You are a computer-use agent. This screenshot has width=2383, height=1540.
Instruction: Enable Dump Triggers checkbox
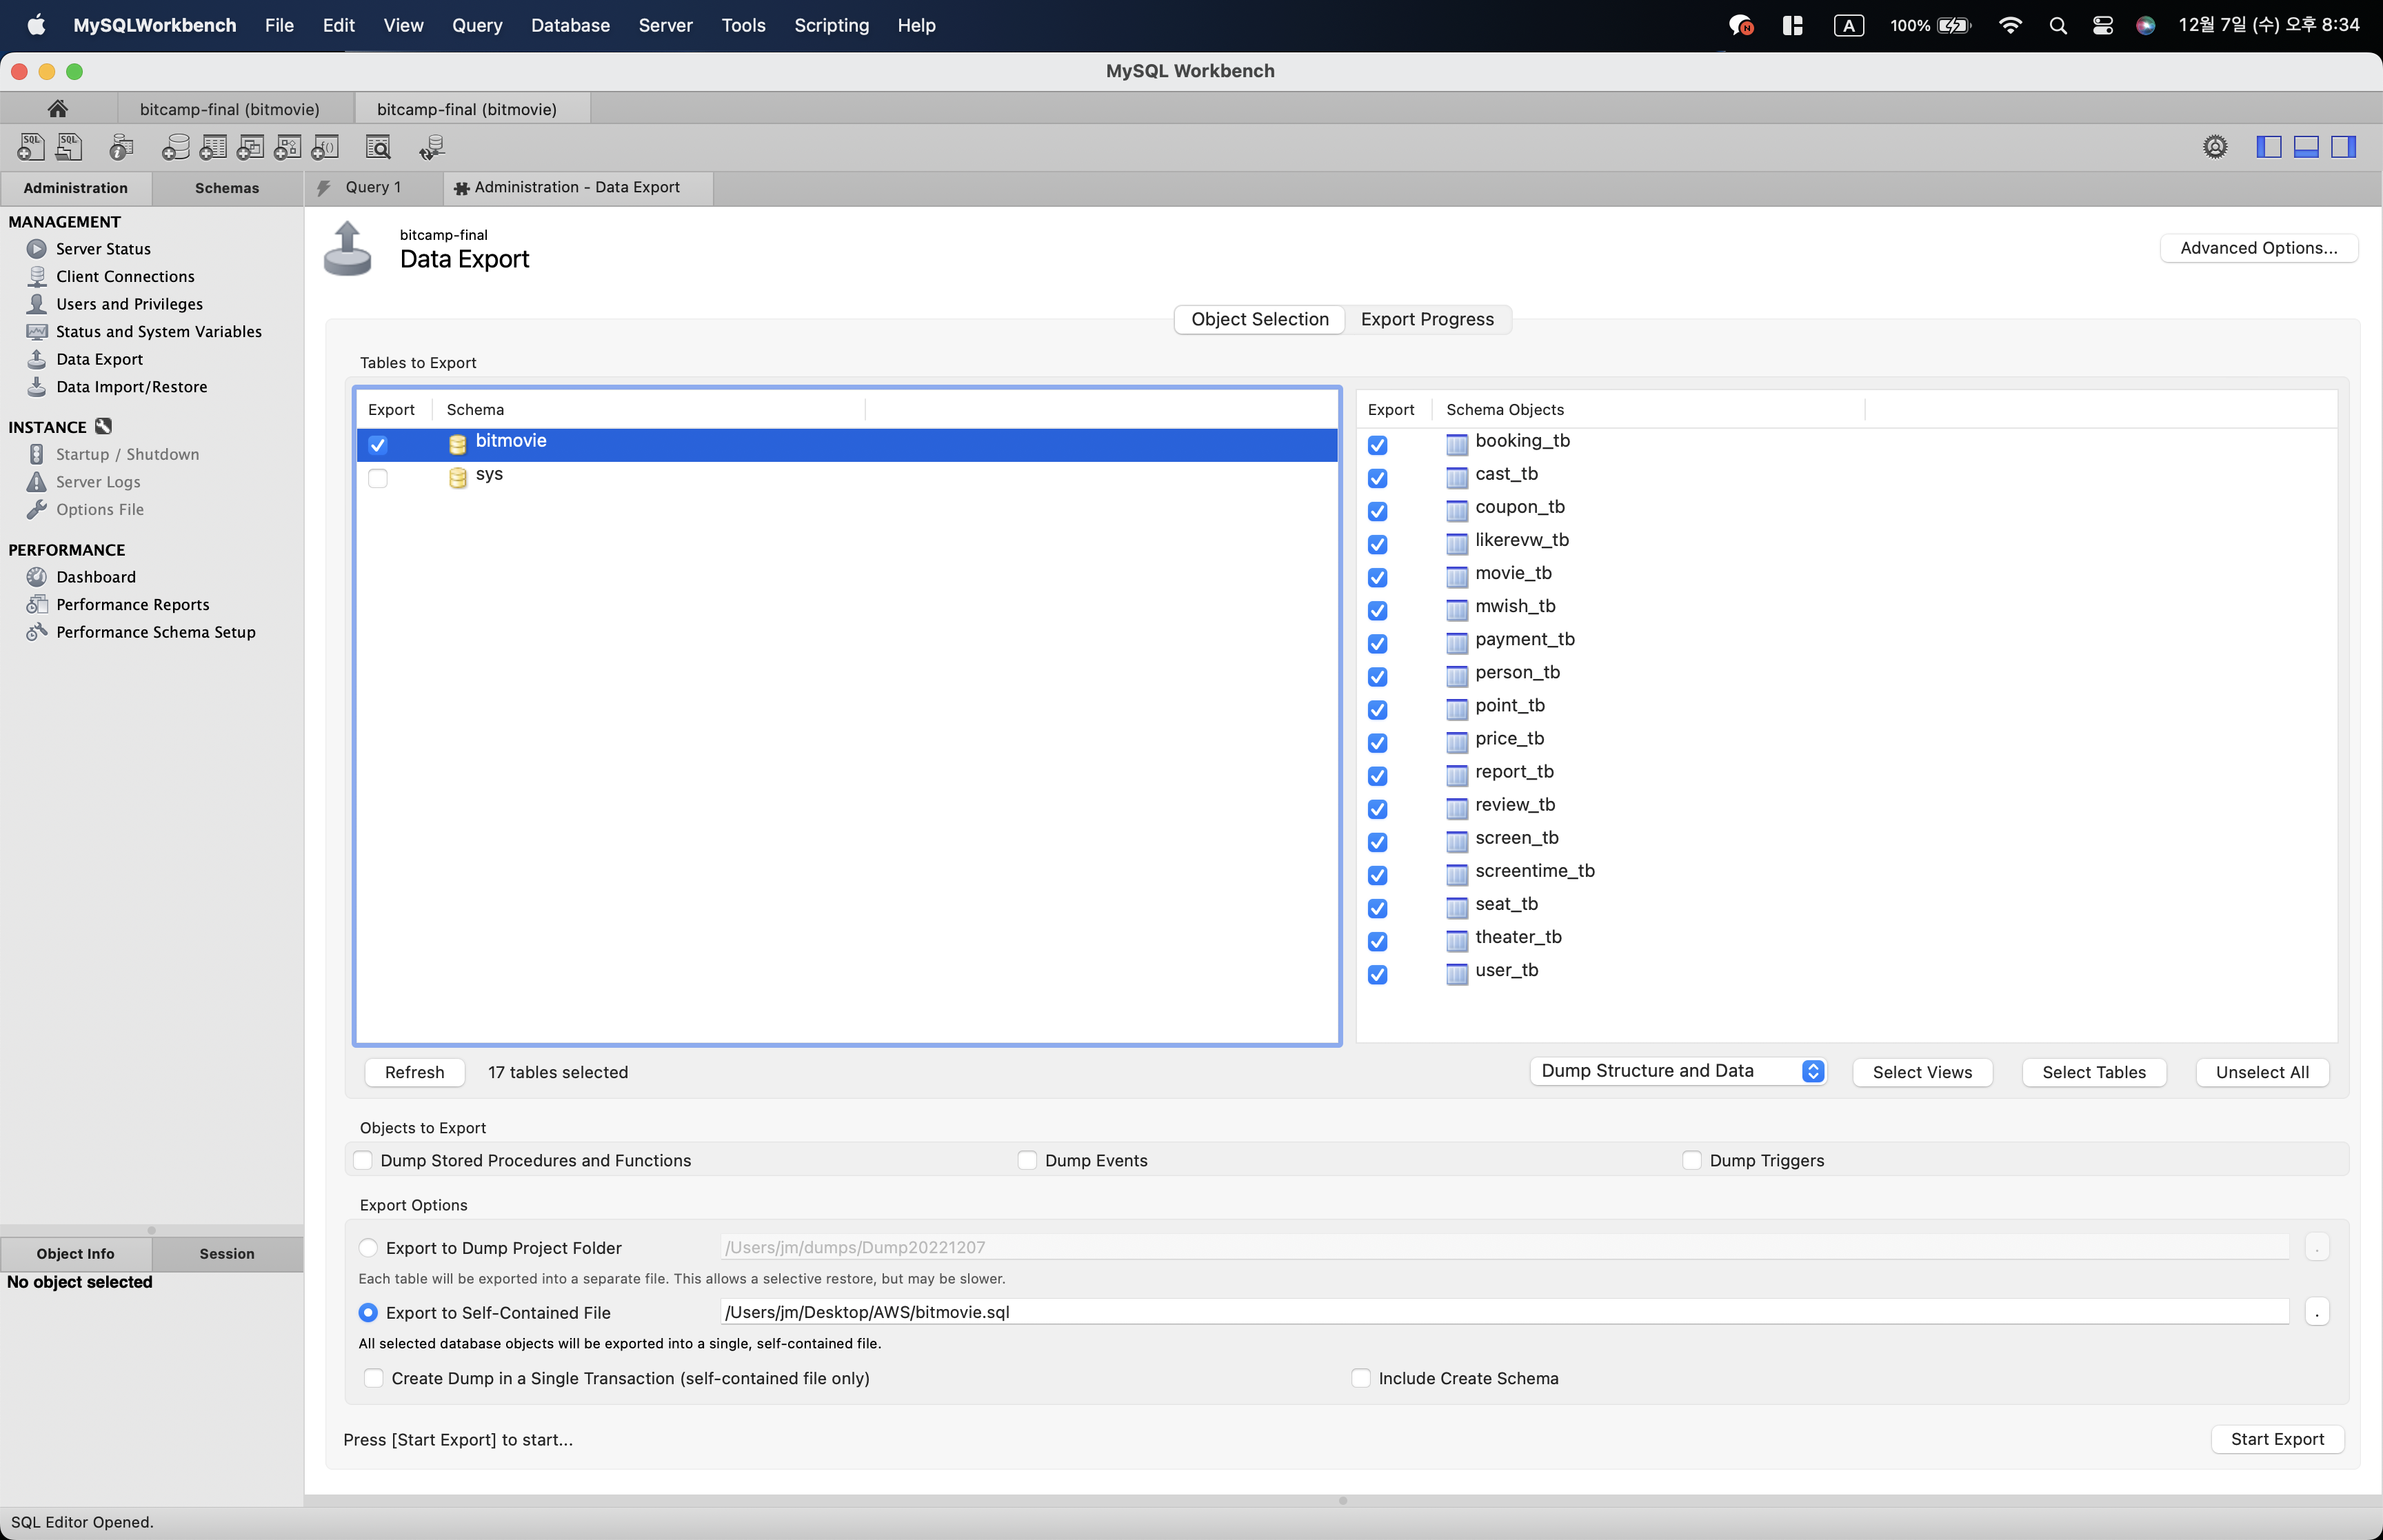pyautogui.click(x=1692, y=1160)
